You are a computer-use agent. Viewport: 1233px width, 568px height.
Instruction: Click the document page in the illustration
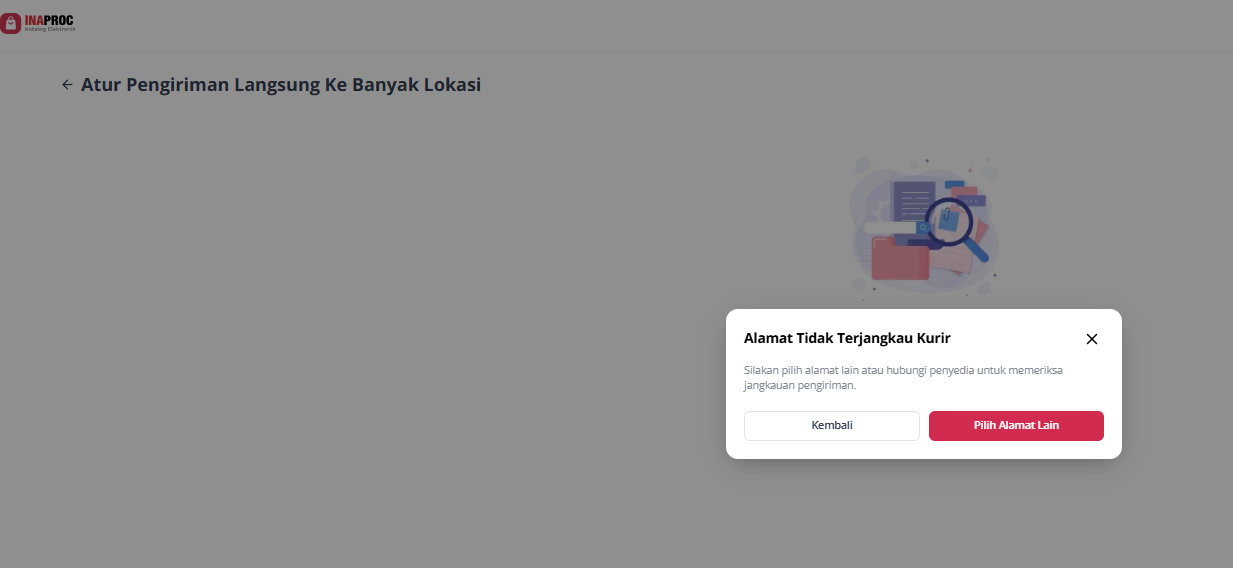(x=911, y=200)
